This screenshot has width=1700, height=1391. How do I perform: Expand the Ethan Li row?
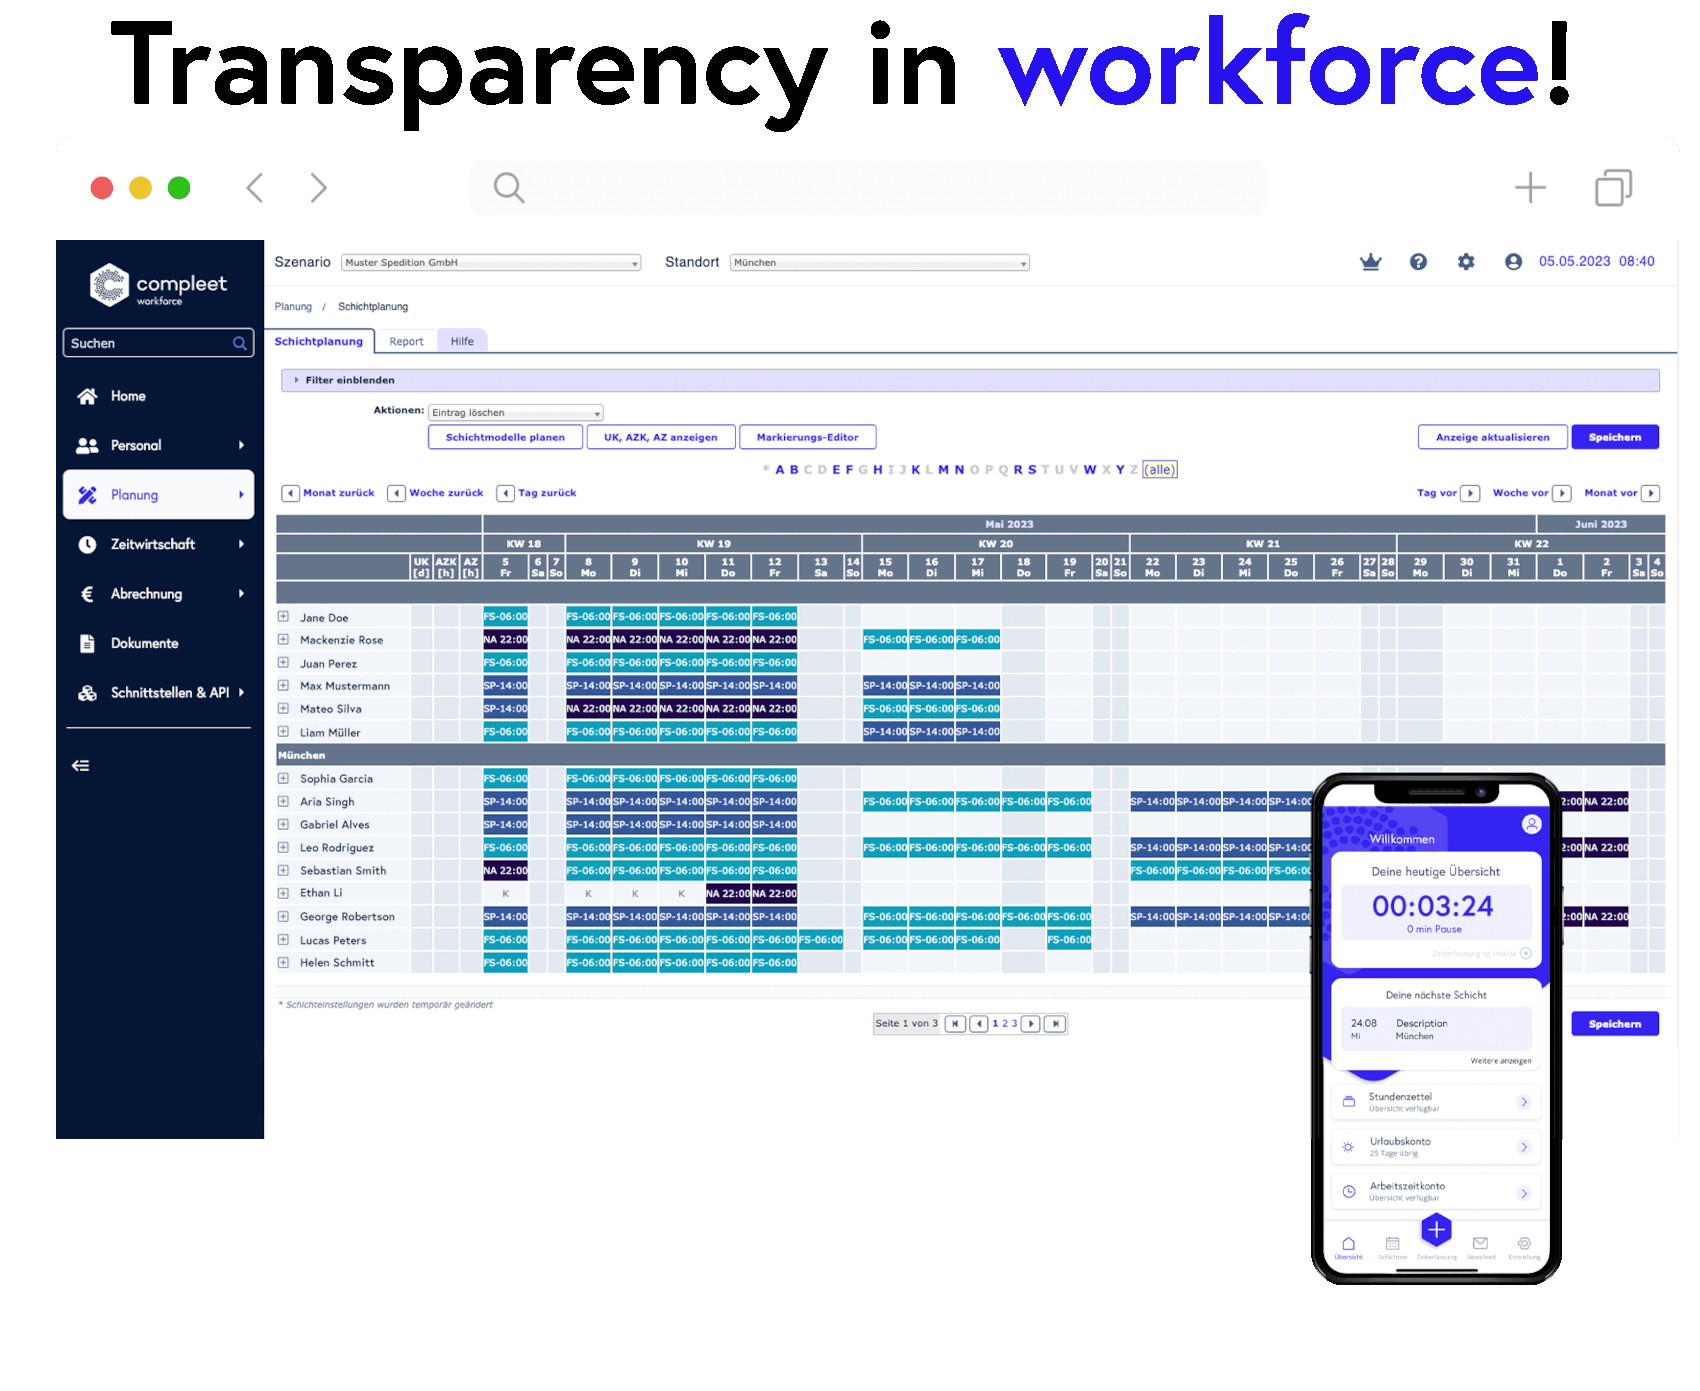click(x=283, y=893)
